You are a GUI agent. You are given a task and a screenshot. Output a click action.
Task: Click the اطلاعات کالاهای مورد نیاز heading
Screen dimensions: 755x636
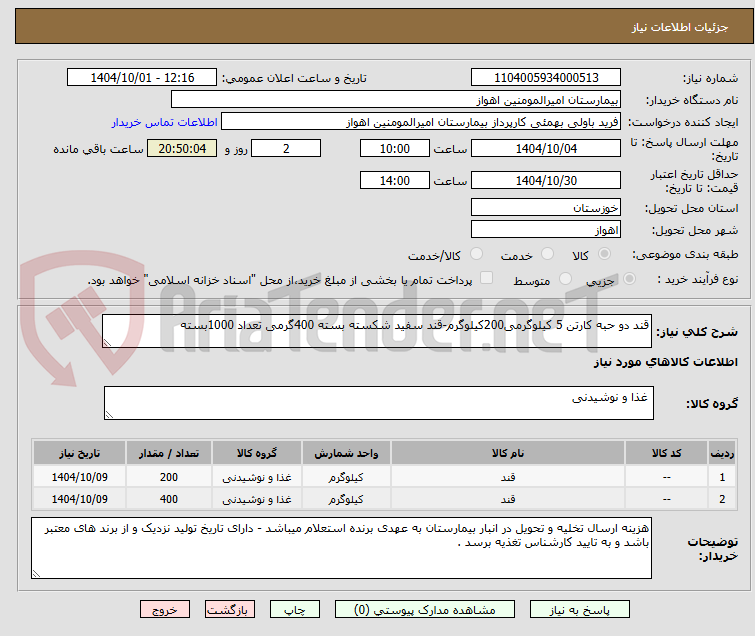click(x=665, y=362)
